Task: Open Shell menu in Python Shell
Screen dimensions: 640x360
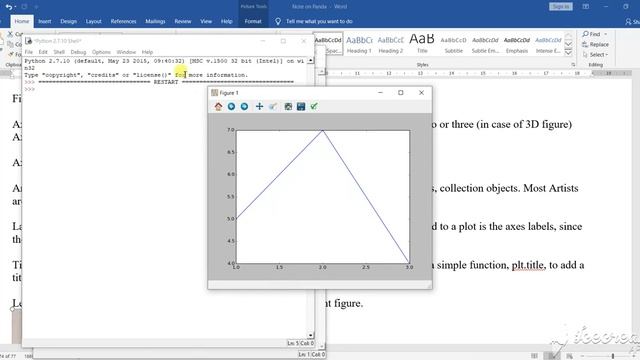Action: pyautogui.click(x=59, y=52)
